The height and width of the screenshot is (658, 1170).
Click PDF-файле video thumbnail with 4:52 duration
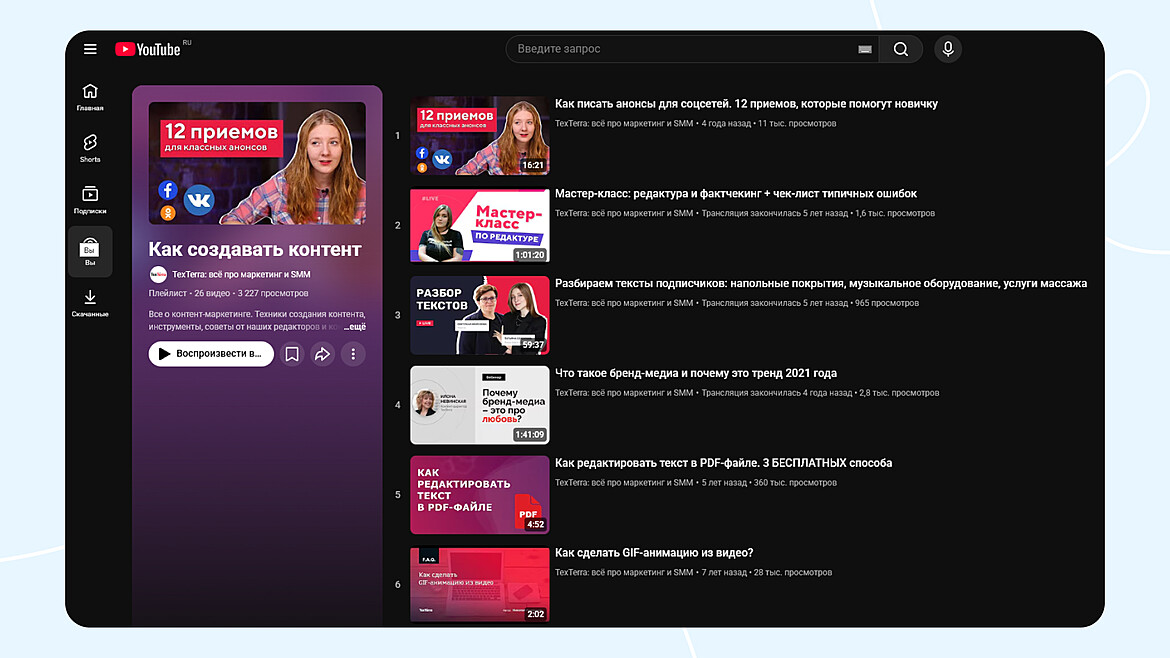[x=479, y=495]
